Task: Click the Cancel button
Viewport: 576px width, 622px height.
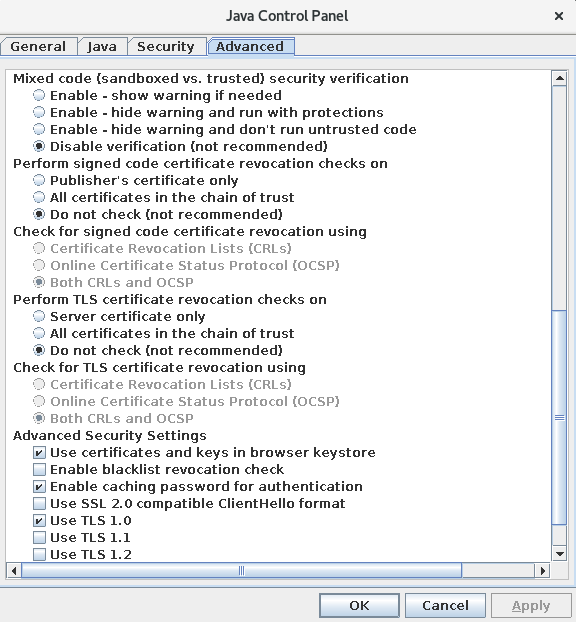Action: coord(445,606)
